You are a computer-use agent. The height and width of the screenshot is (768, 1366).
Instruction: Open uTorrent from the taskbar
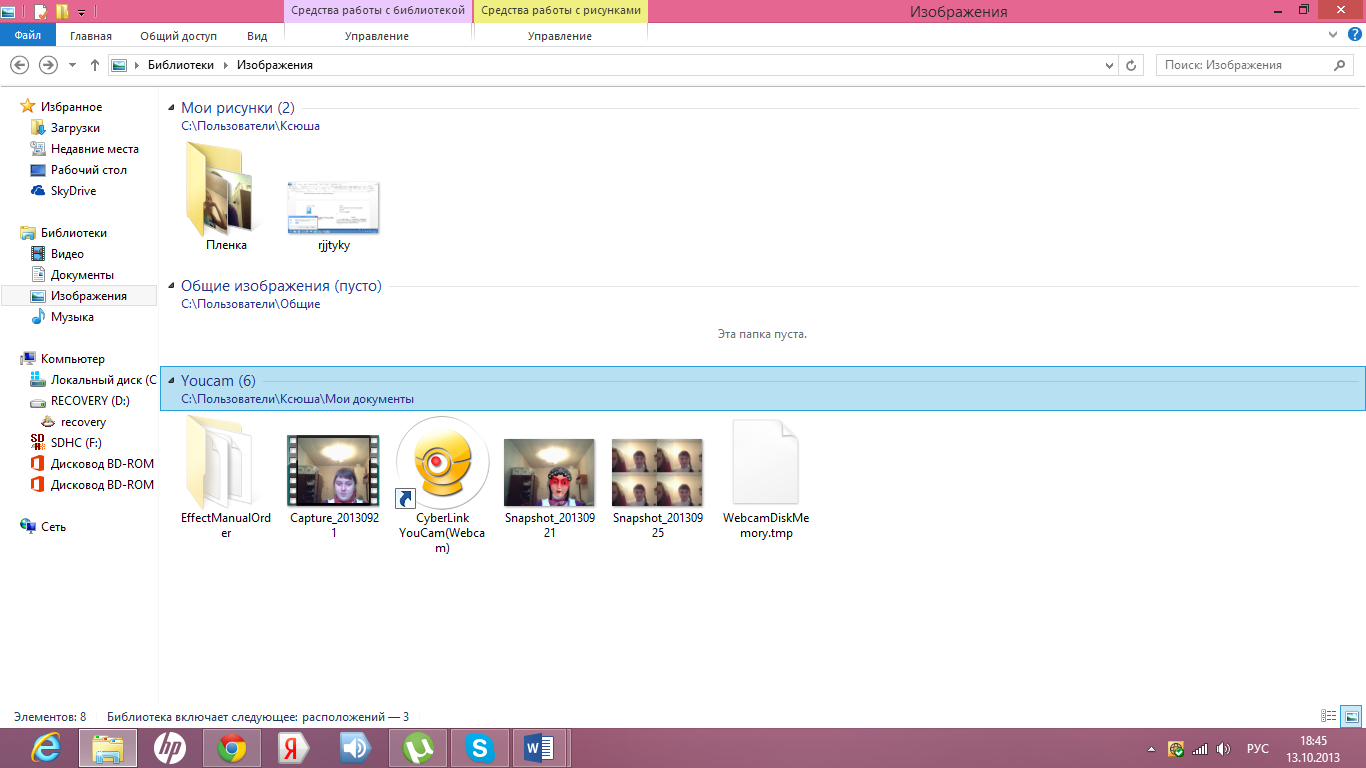418,748
